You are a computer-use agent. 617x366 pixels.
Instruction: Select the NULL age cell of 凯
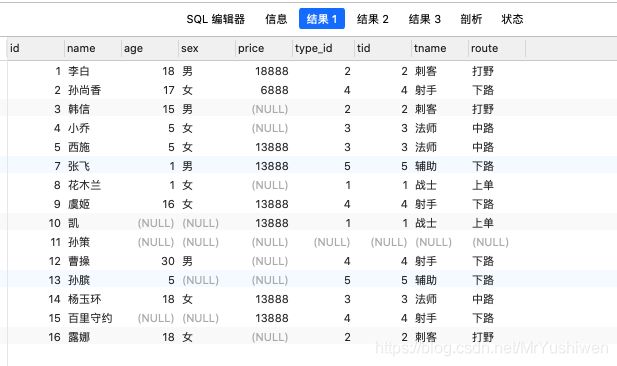156,223
